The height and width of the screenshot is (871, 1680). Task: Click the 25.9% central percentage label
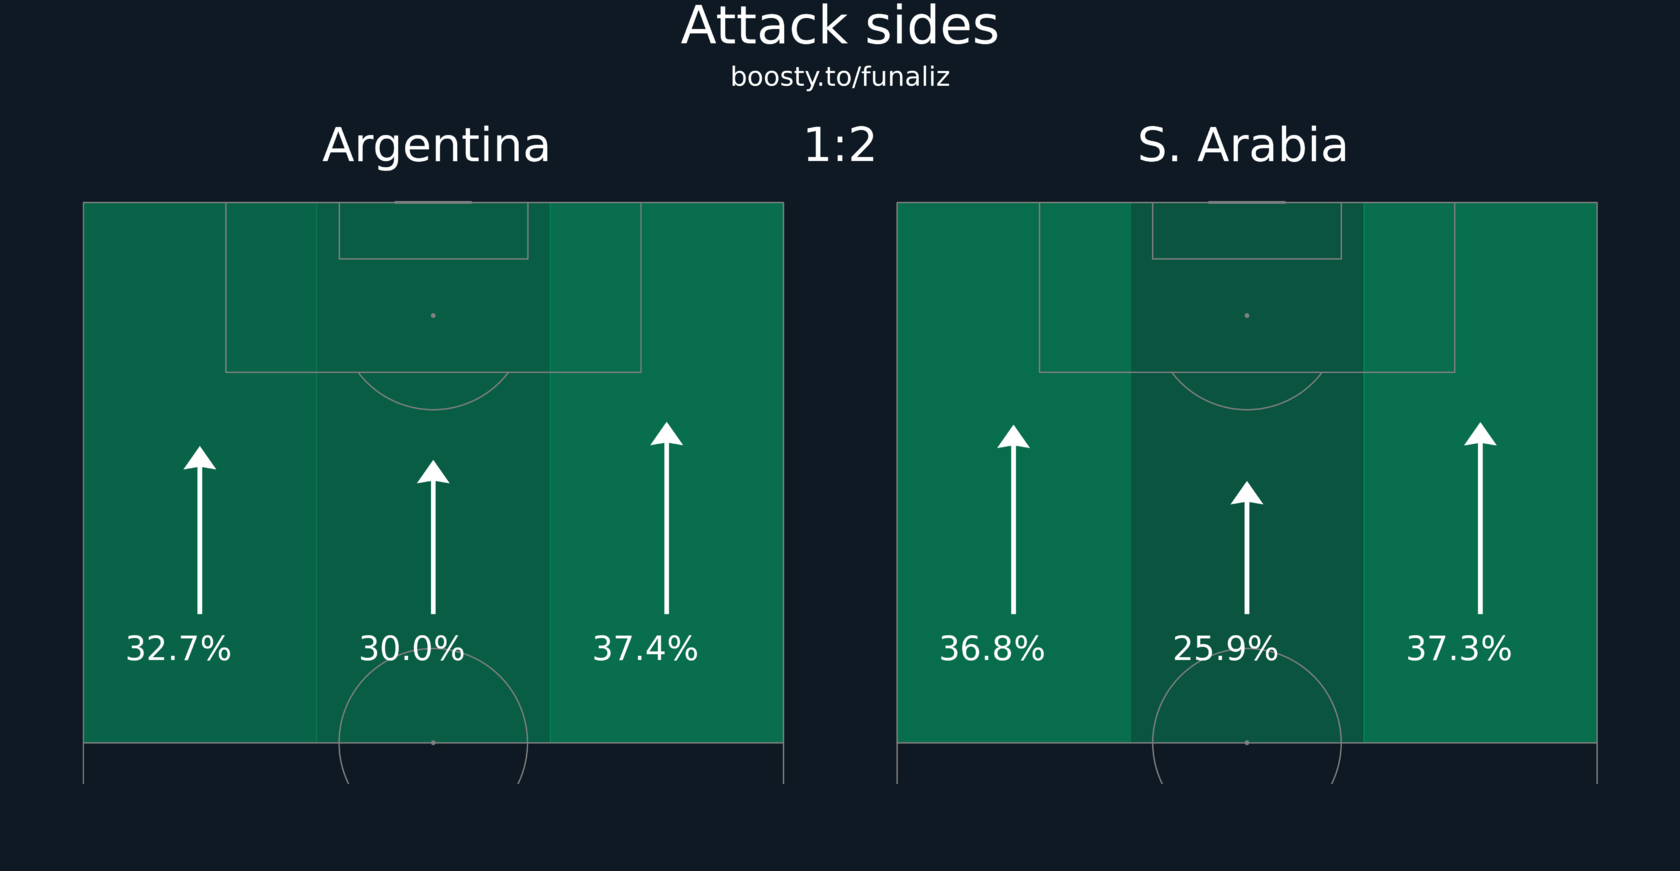tap(1225, 649)
